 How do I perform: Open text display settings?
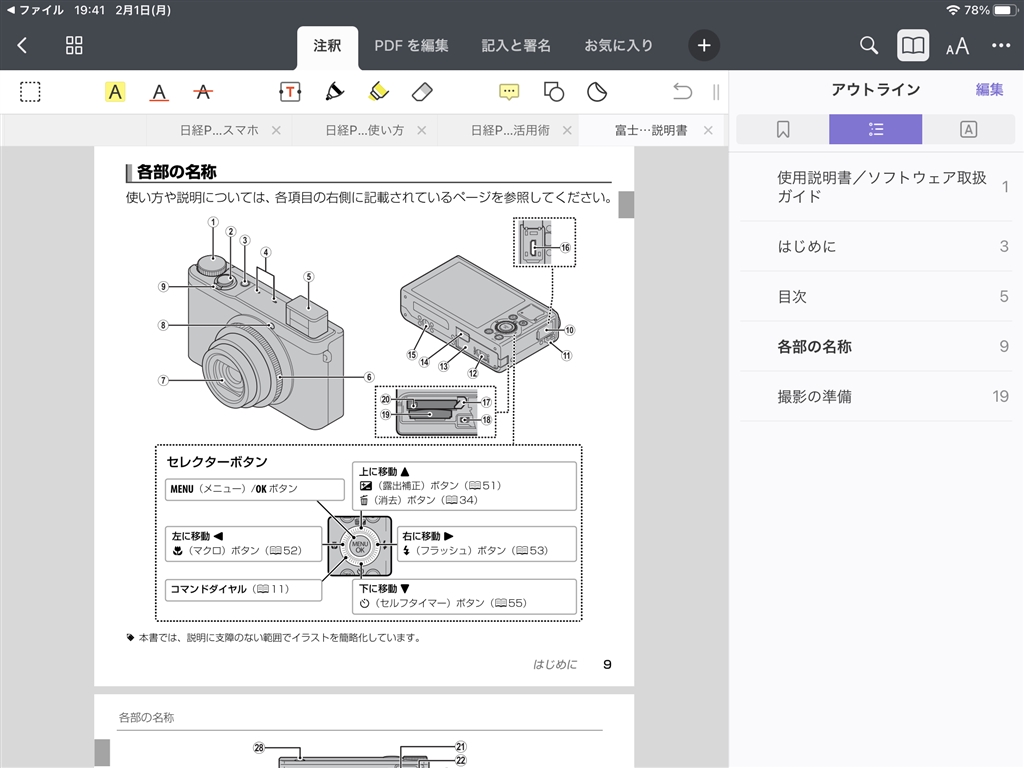[957, 45]
